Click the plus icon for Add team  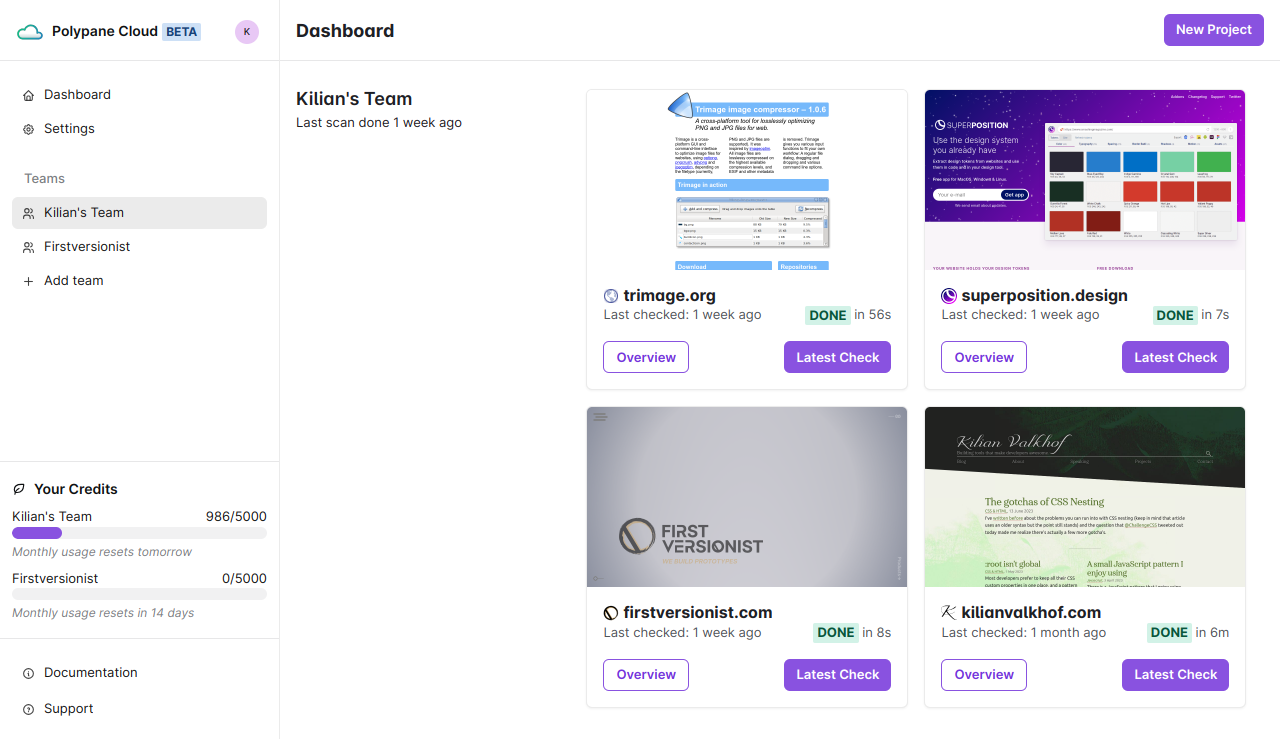[28, 281]
